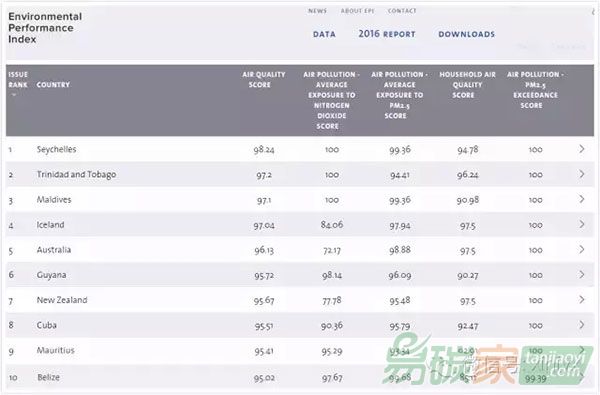Select the country name Mauritius
The width and height of the screenshot is (600, 395).
point(55,350)
